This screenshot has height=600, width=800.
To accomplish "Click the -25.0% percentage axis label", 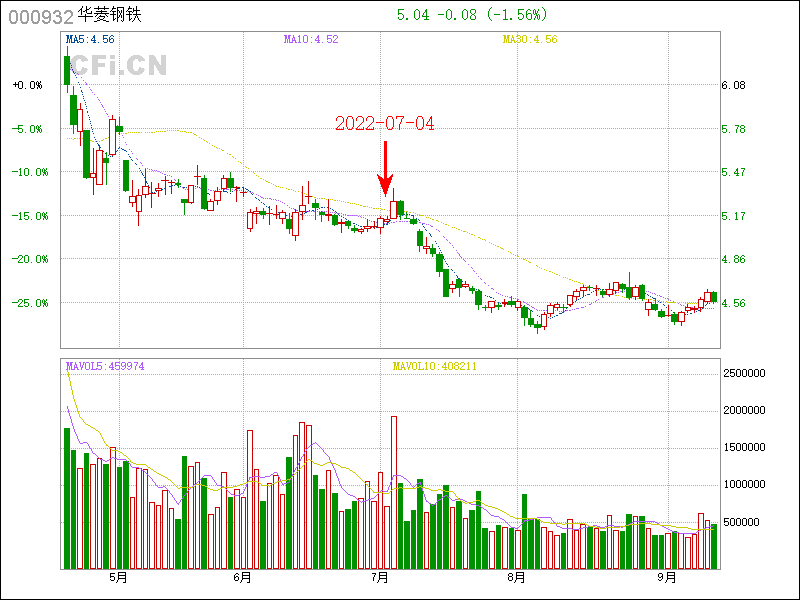I will (x=27, y=302).
